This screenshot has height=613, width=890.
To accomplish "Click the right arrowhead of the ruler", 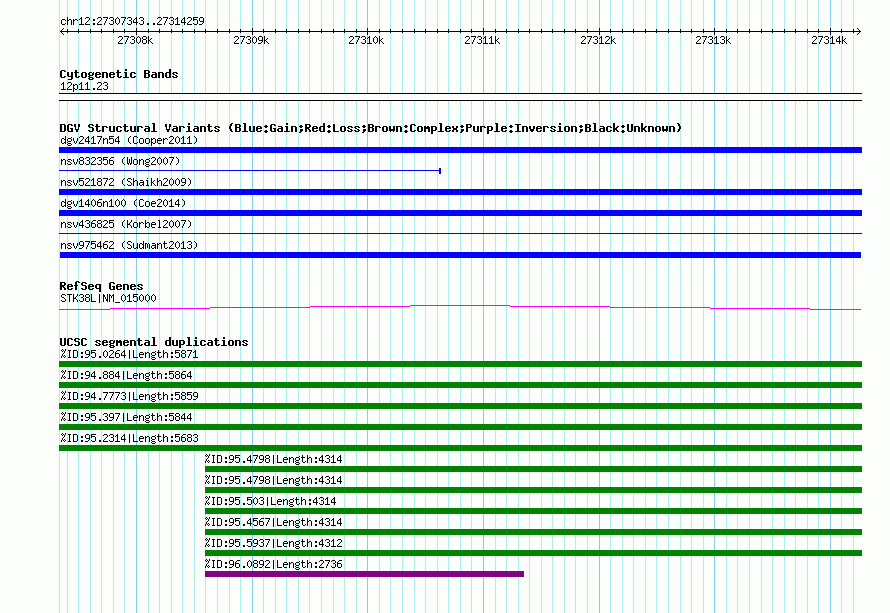I will (x=859, y=31).
